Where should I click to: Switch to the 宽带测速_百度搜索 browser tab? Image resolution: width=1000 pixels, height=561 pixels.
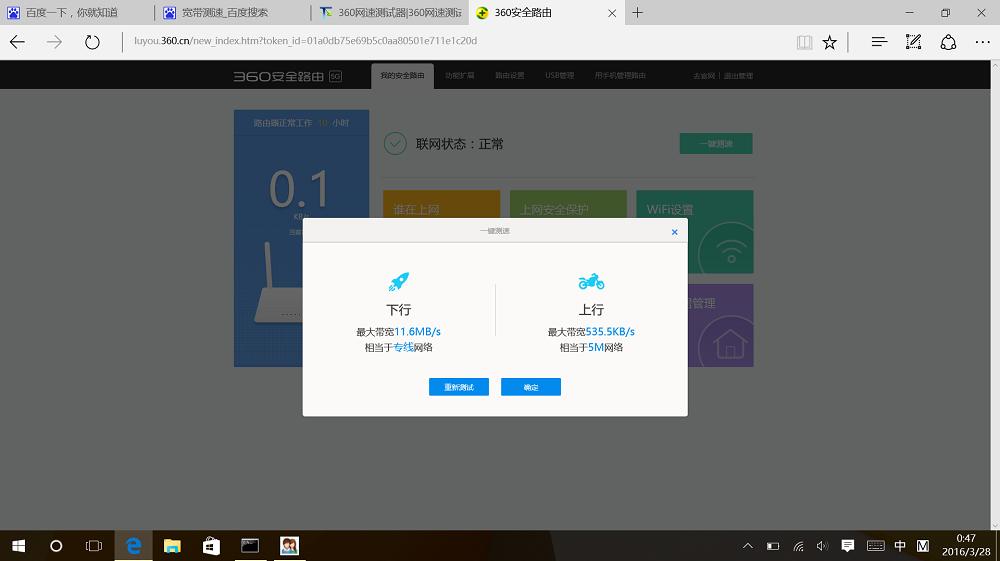[x=233, y=13]
